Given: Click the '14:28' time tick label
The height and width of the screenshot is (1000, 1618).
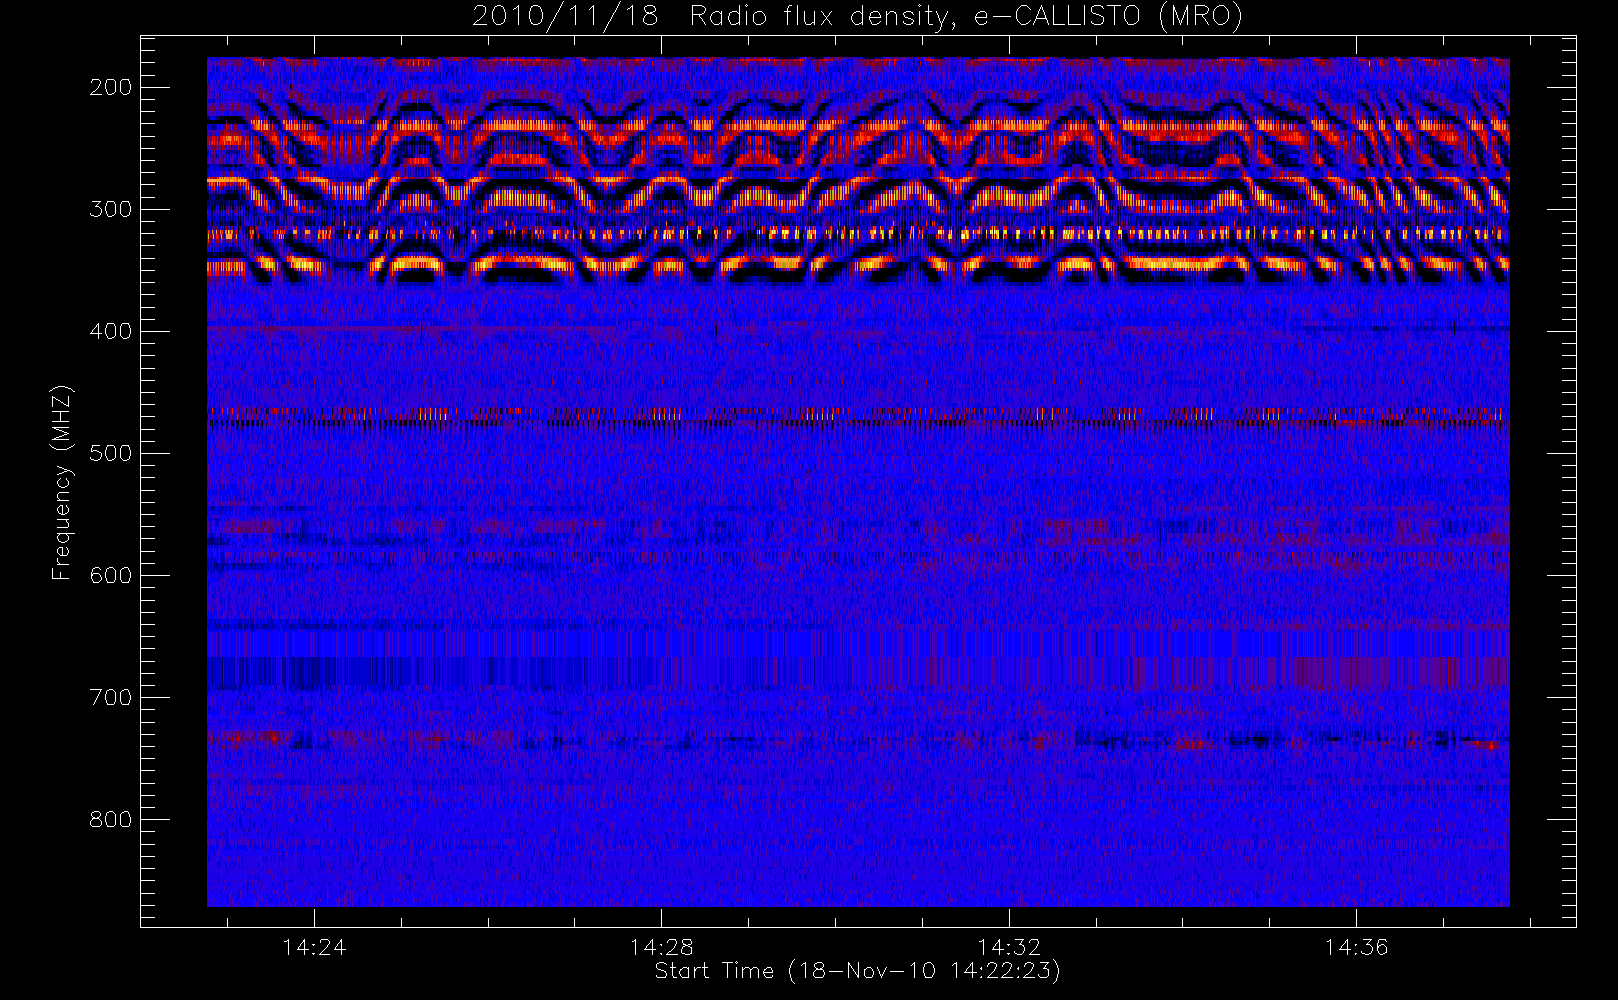Looking at the screenshot, I should pos(661,947).
